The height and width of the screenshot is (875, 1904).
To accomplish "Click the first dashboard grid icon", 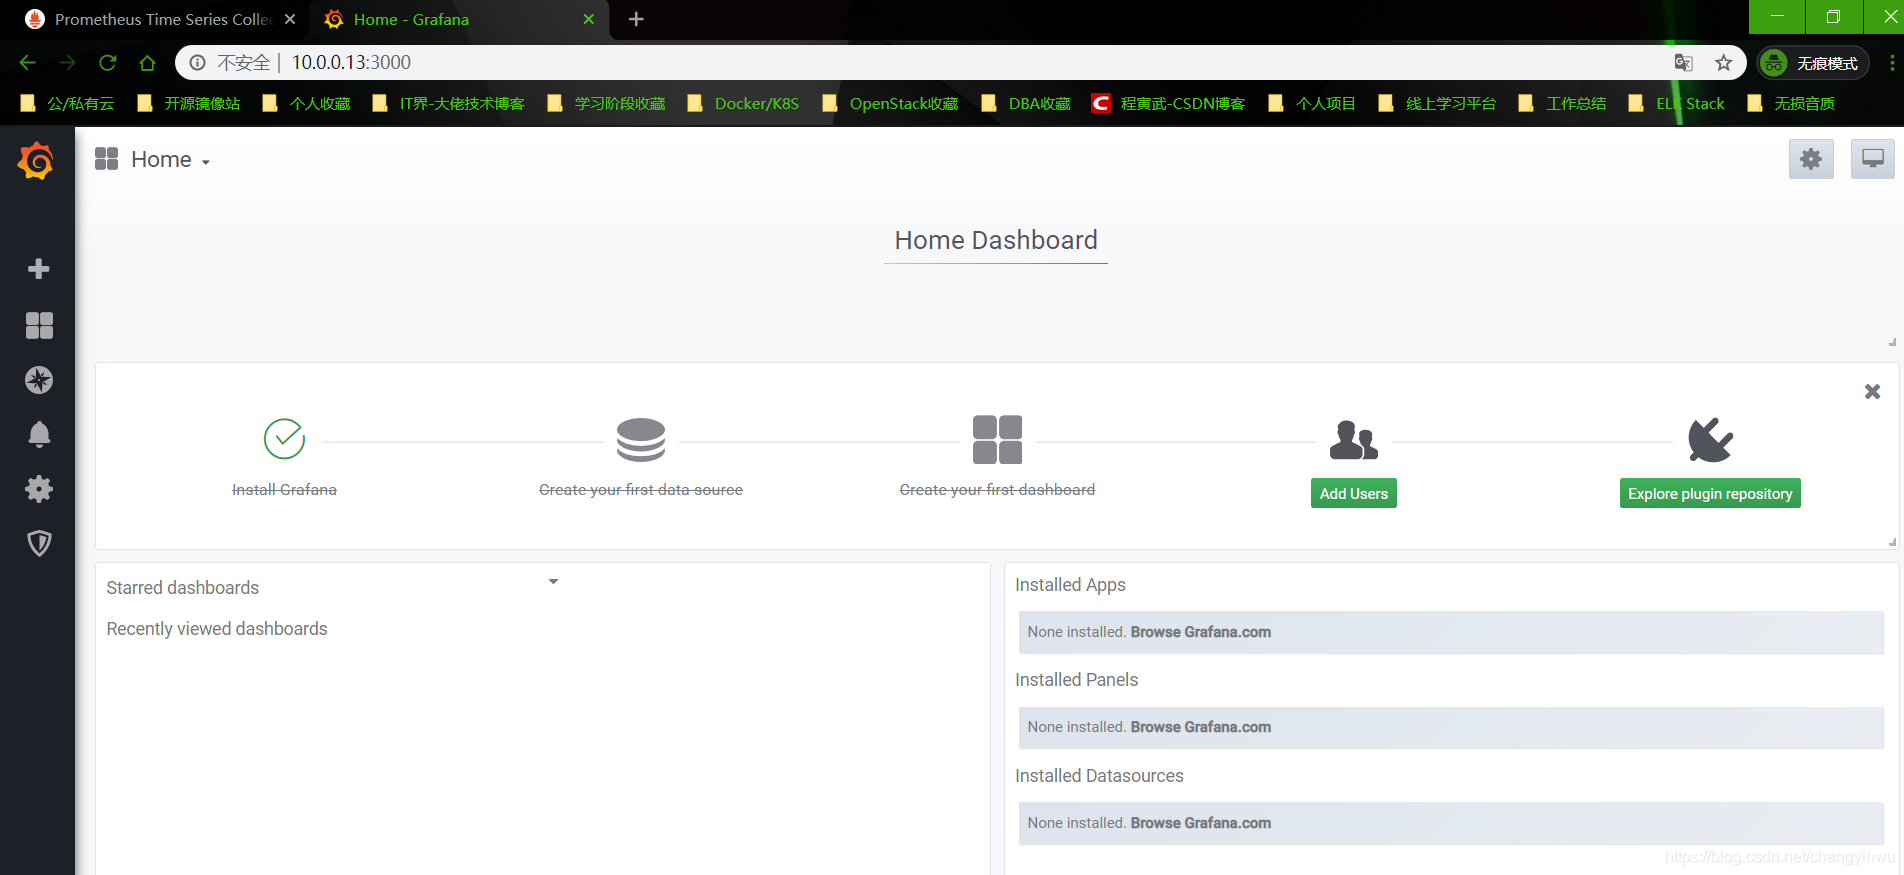I will [x=998, y=440].
